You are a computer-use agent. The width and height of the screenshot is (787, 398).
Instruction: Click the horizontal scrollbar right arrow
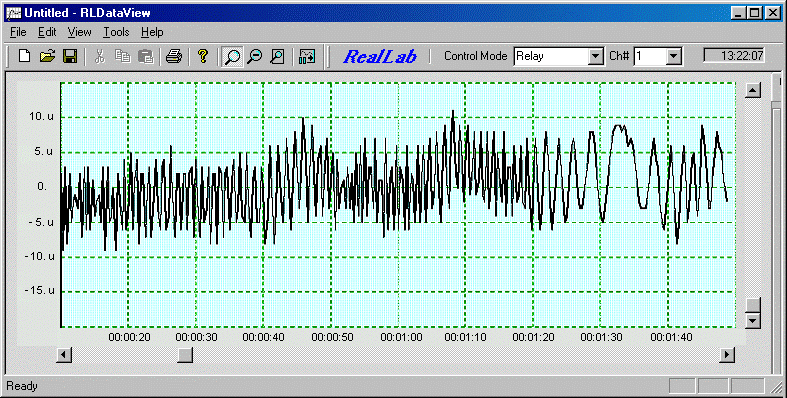(x=727, y=355)
